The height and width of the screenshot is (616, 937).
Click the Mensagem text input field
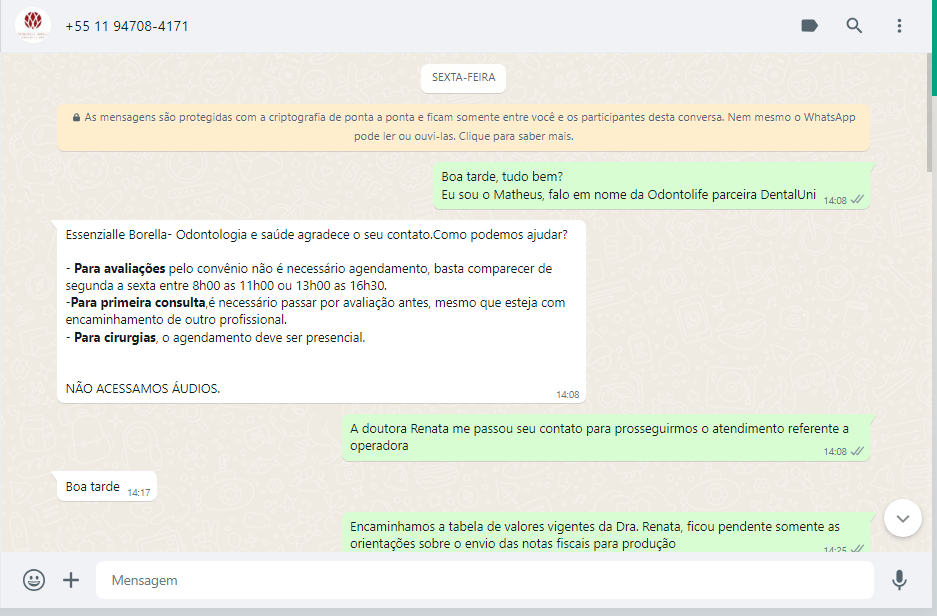(x=485, y=580)
